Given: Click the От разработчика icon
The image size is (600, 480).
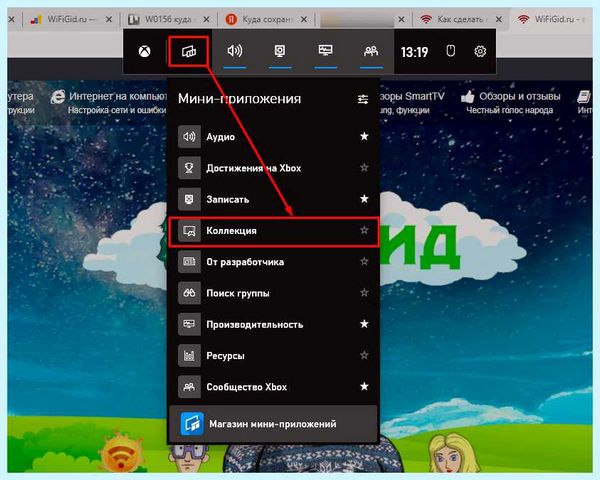Looking at the screenshot, I should coord(189,262).
